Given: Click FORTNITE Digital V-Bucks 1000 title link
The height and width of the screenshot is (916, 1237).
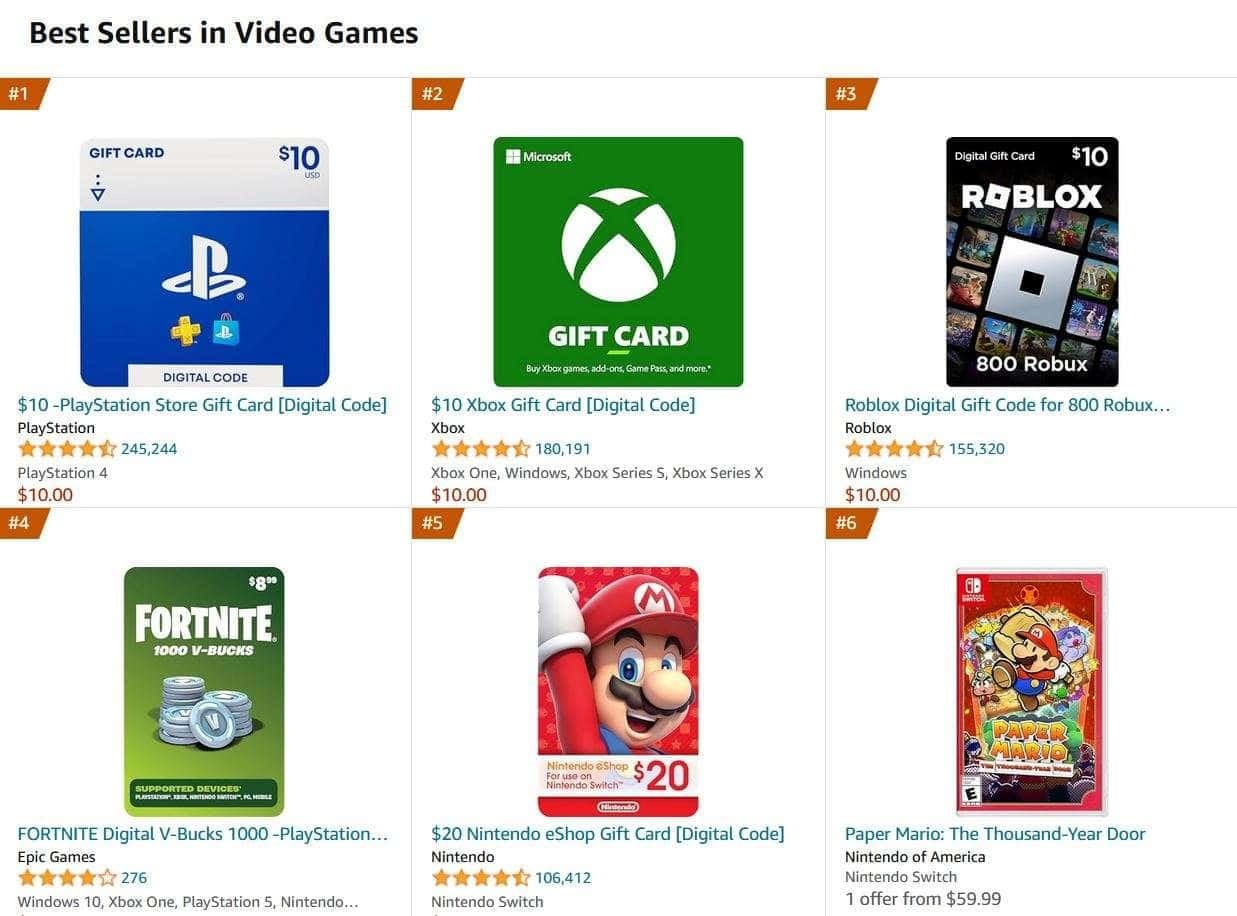Looking at the screenshot, I should tap(203, 834).
